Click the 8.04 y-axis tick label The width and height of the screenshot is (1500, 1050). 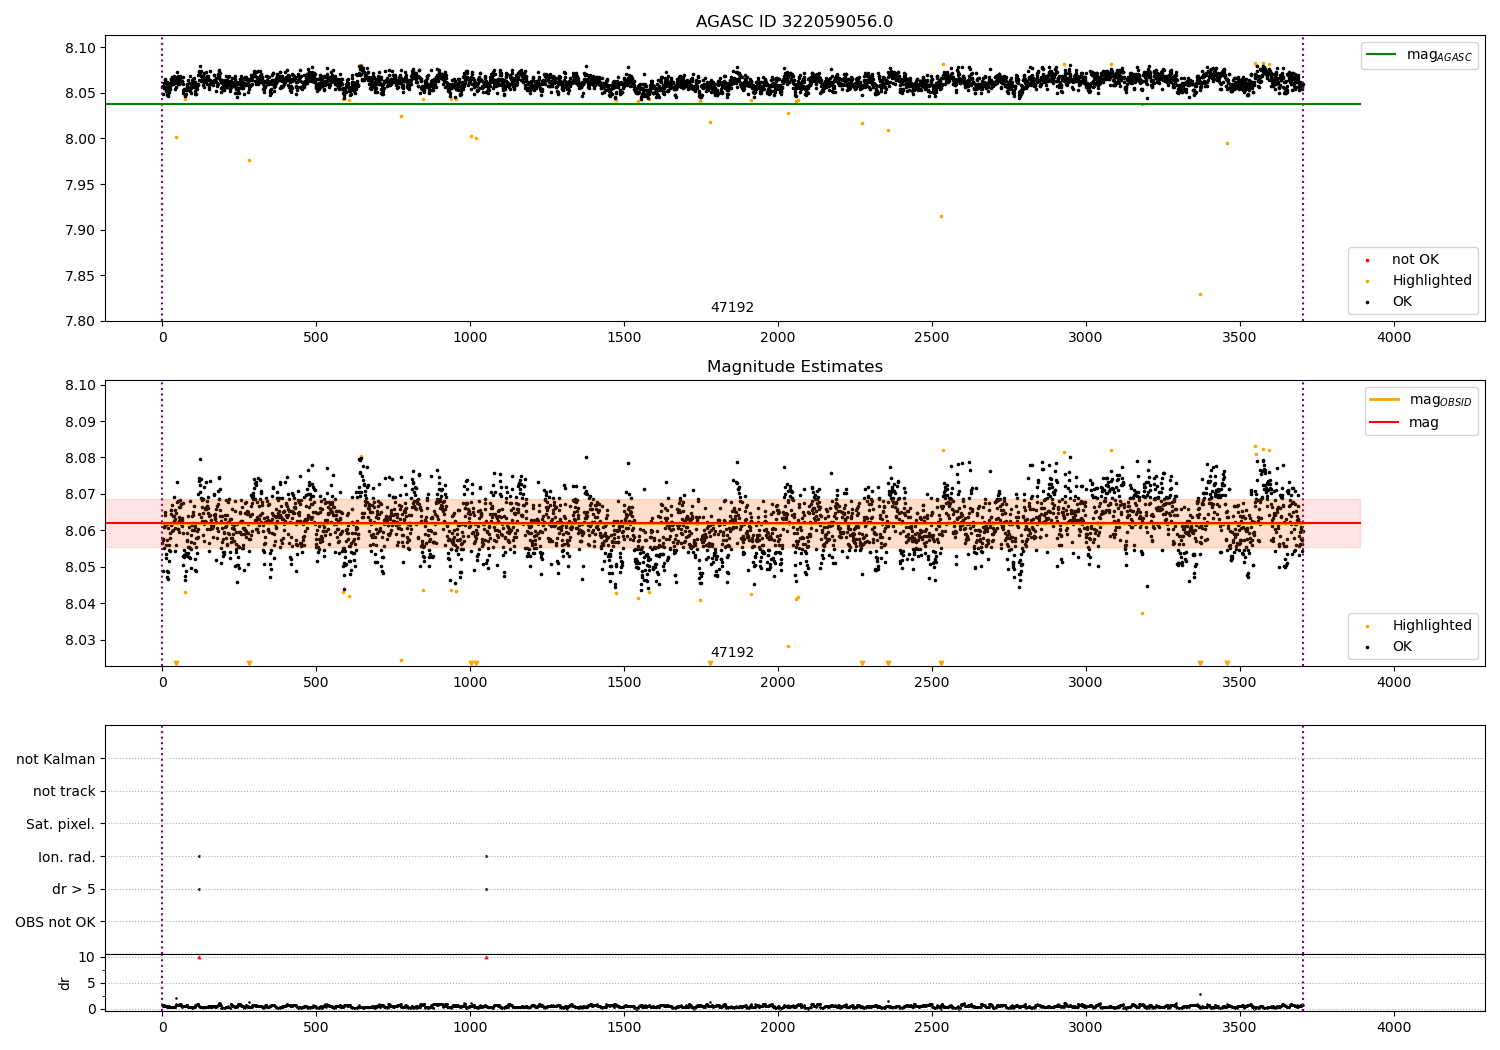[79, 604]
